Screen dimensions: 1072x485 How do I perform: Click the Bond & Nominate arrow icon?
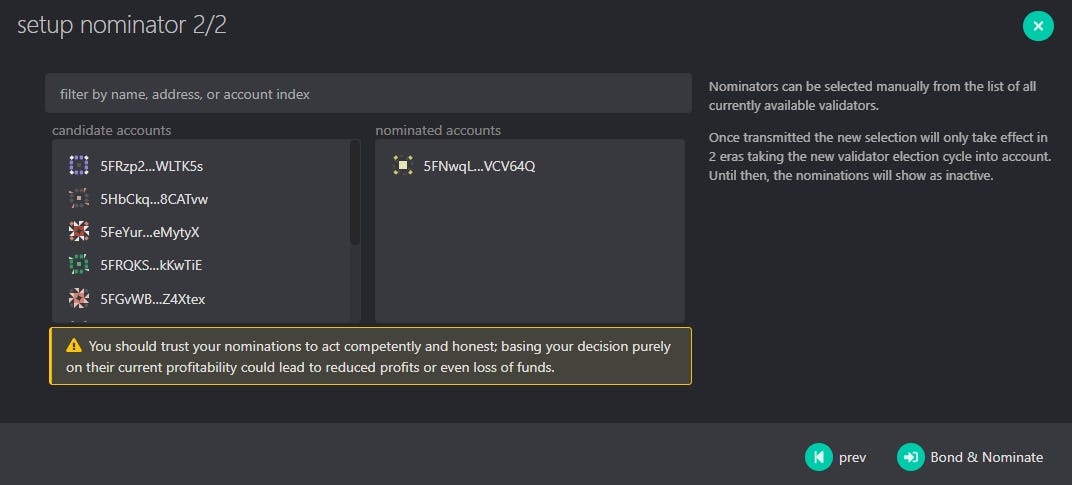point(910,457)
